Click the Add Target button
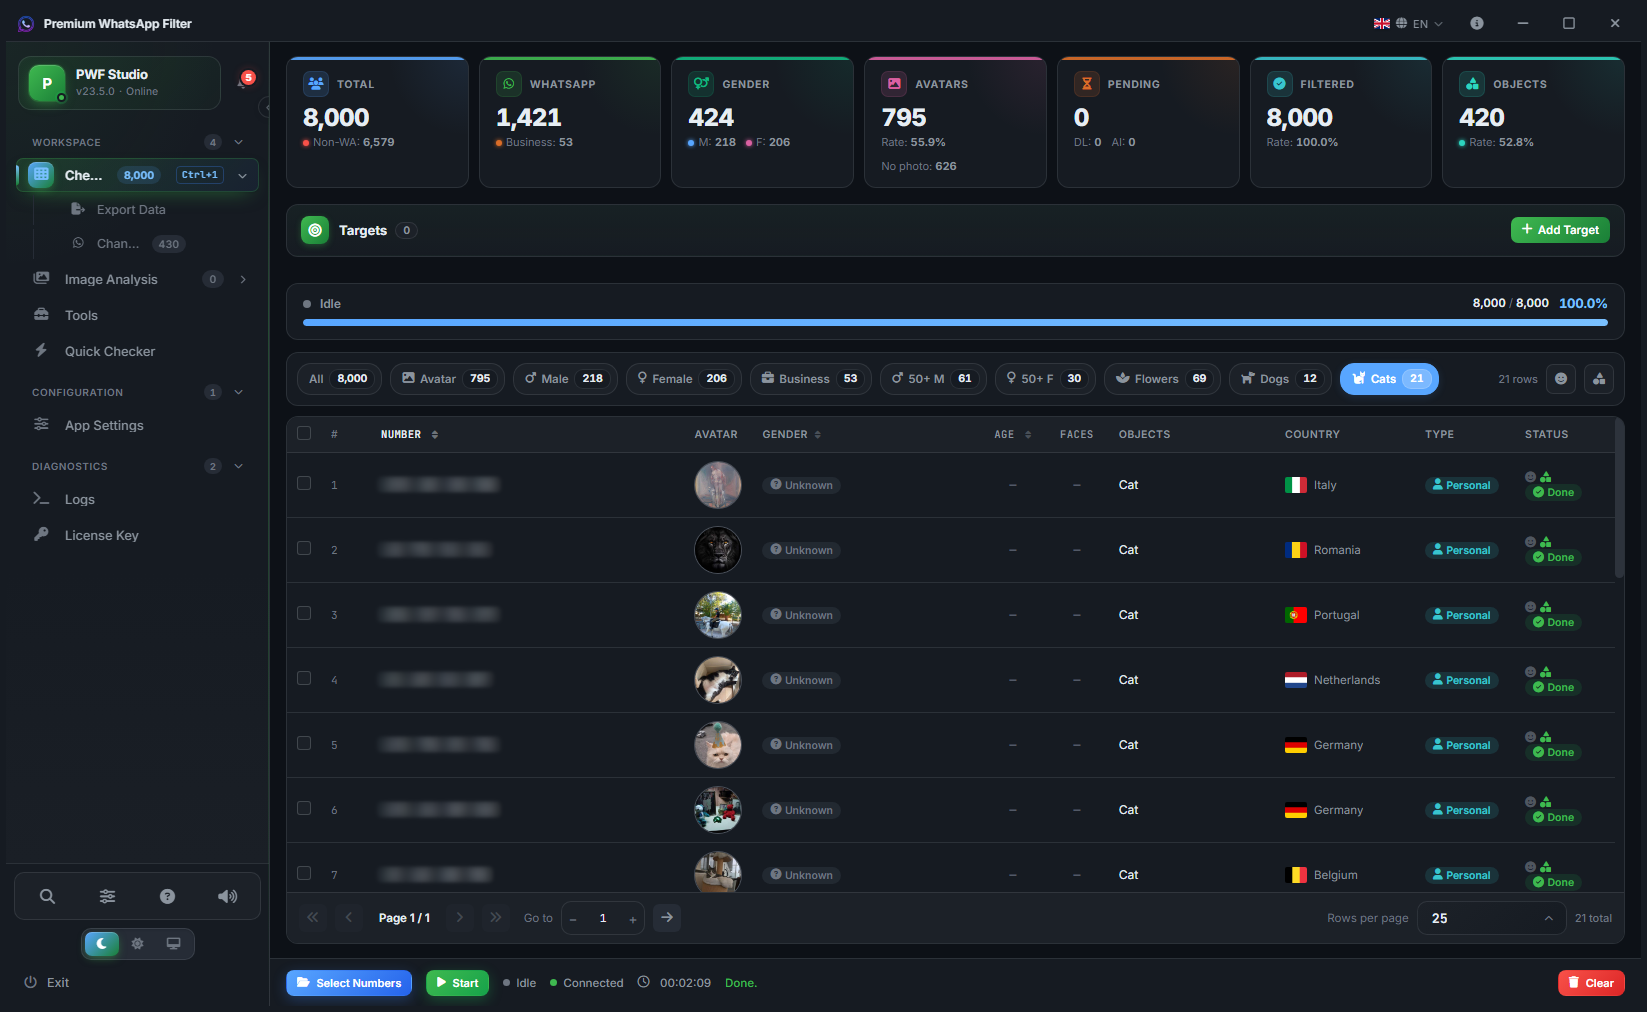The image size is (1647, 1012). (1560, 230)
